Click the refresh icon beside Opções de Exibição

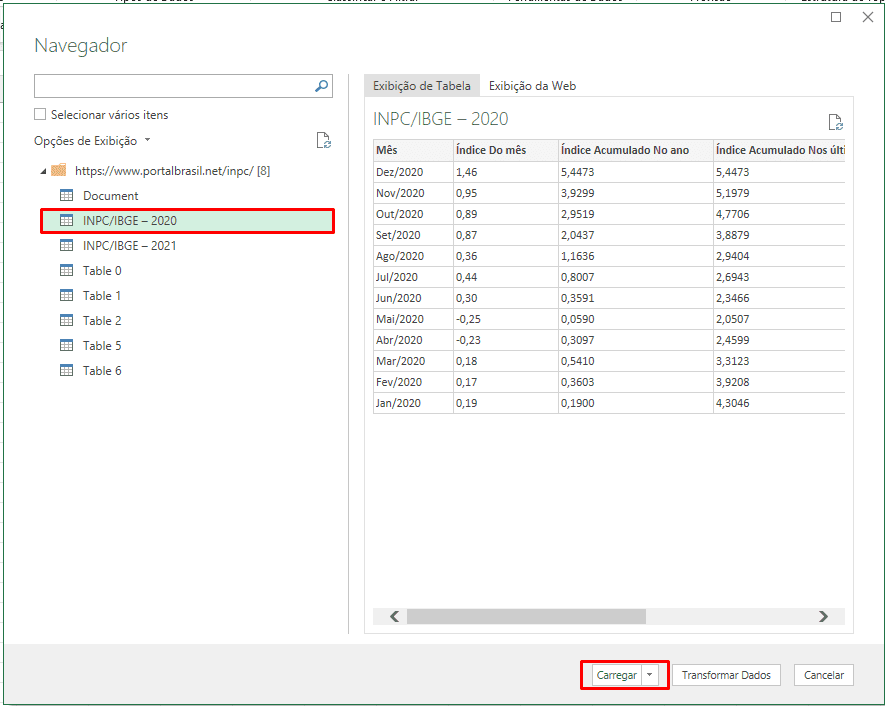pyautogui.click(x=323, y=141)
